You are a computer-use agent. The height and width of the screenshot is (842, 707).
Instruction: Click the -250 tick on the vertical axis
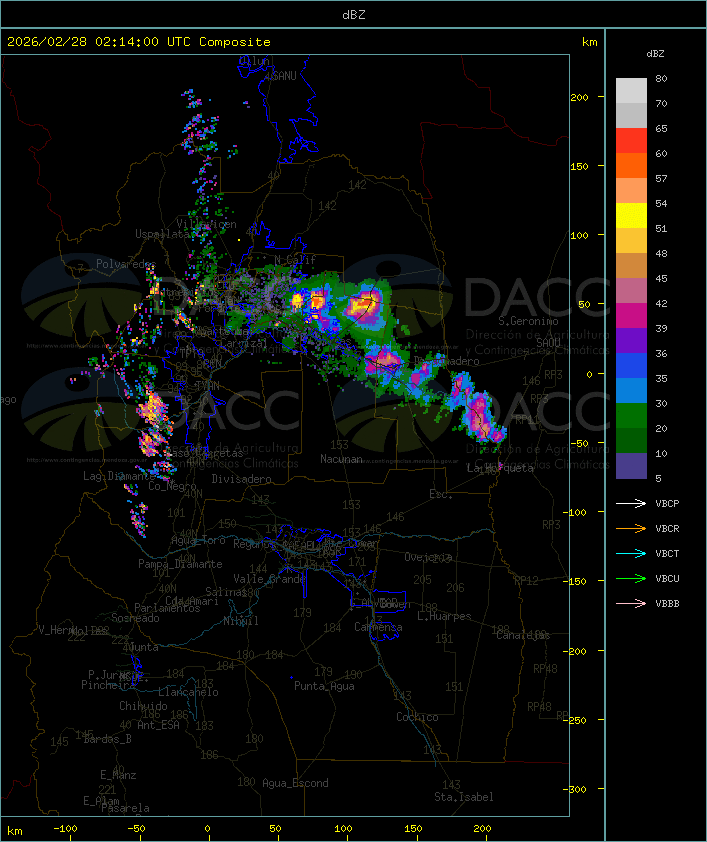[574, 720]
